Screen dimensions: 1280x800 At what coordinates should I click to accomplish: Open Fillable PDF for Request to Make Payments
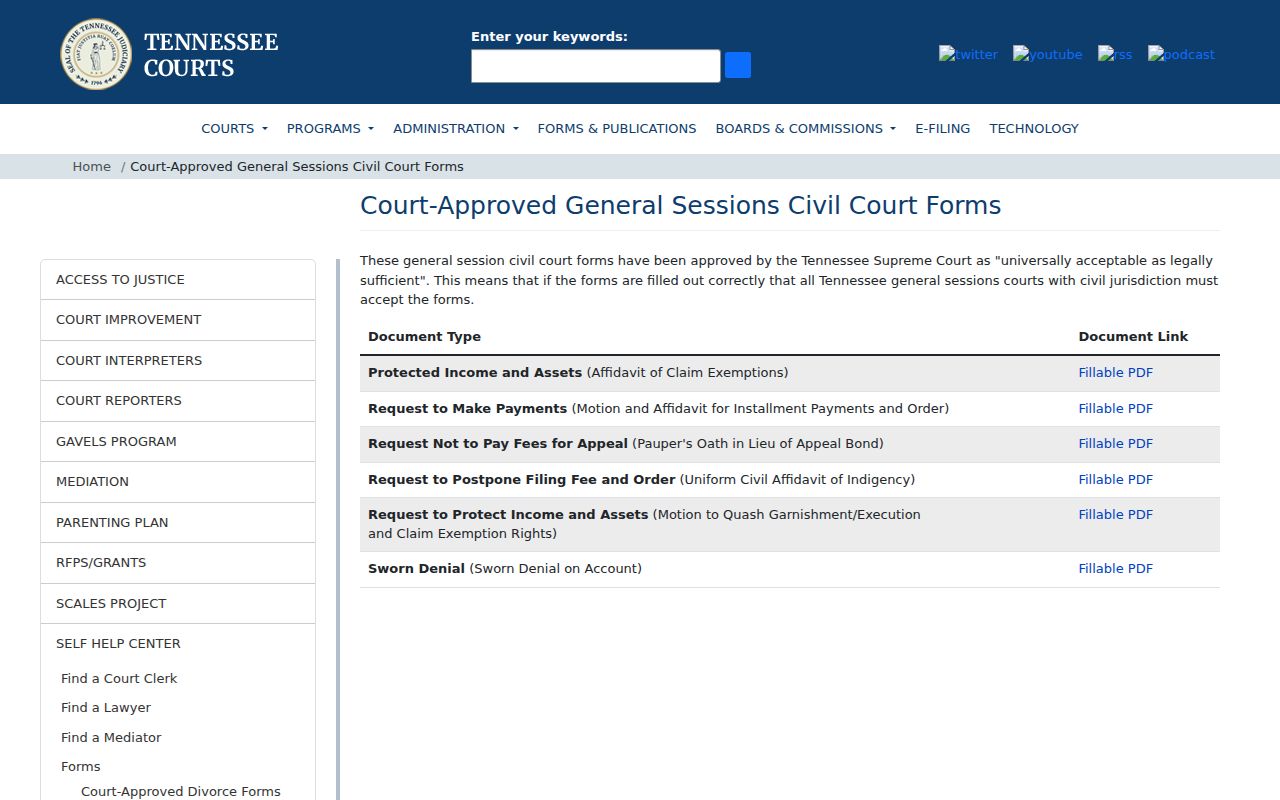tap(1115, 408)
